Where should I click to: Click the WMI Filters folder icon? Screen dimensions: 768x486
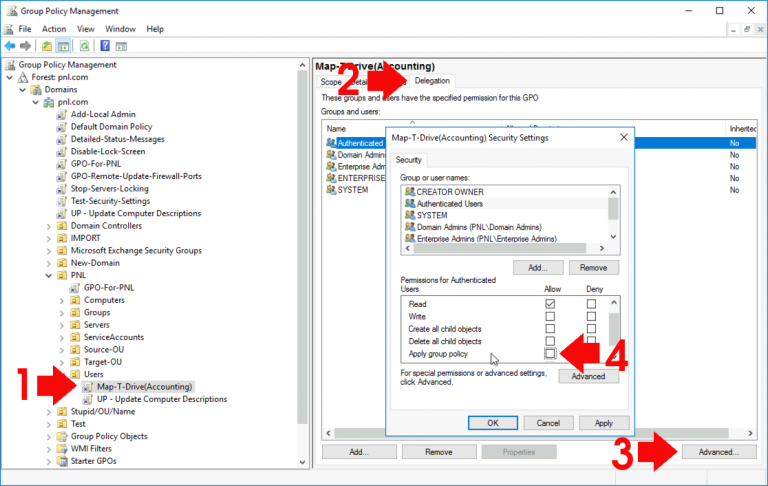click(x=62, y=449)
